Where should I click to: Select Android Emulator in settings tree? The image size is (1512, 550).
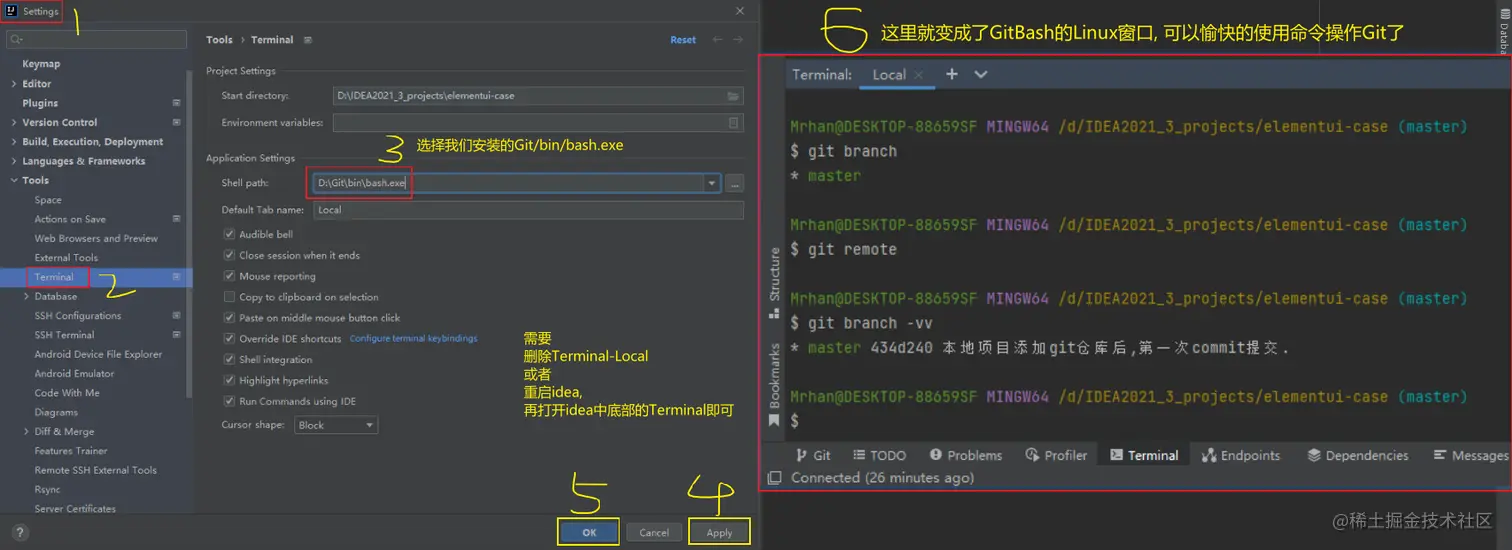[74, 374]
